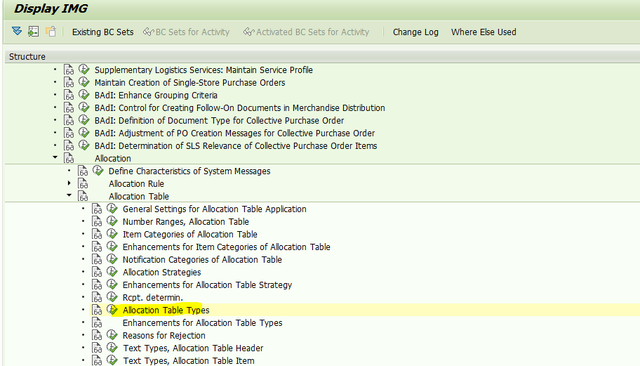Viewport: 640px width, 366px height.
Task: Open documentation icon for Allocation Table Types
Action: click(x=97, y=310)
